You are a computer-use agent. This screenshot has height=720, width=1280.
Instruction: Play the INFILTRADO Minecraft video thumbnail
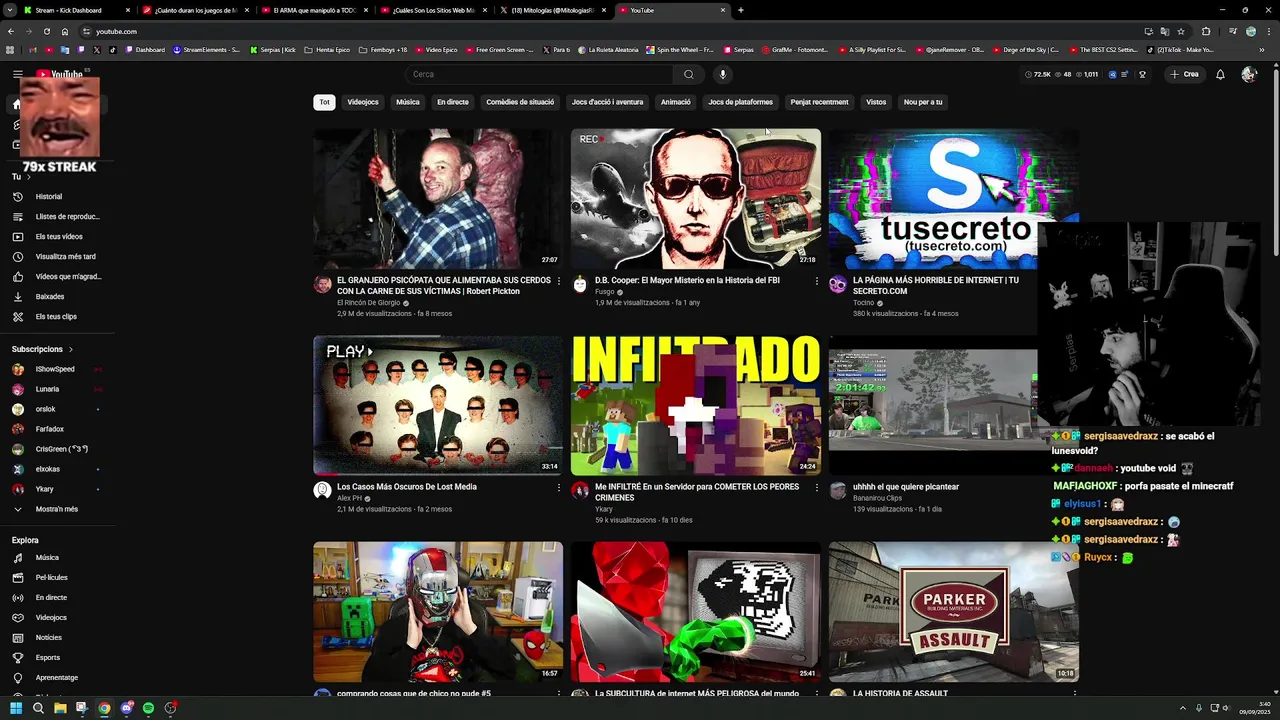[x=696, y=405]
